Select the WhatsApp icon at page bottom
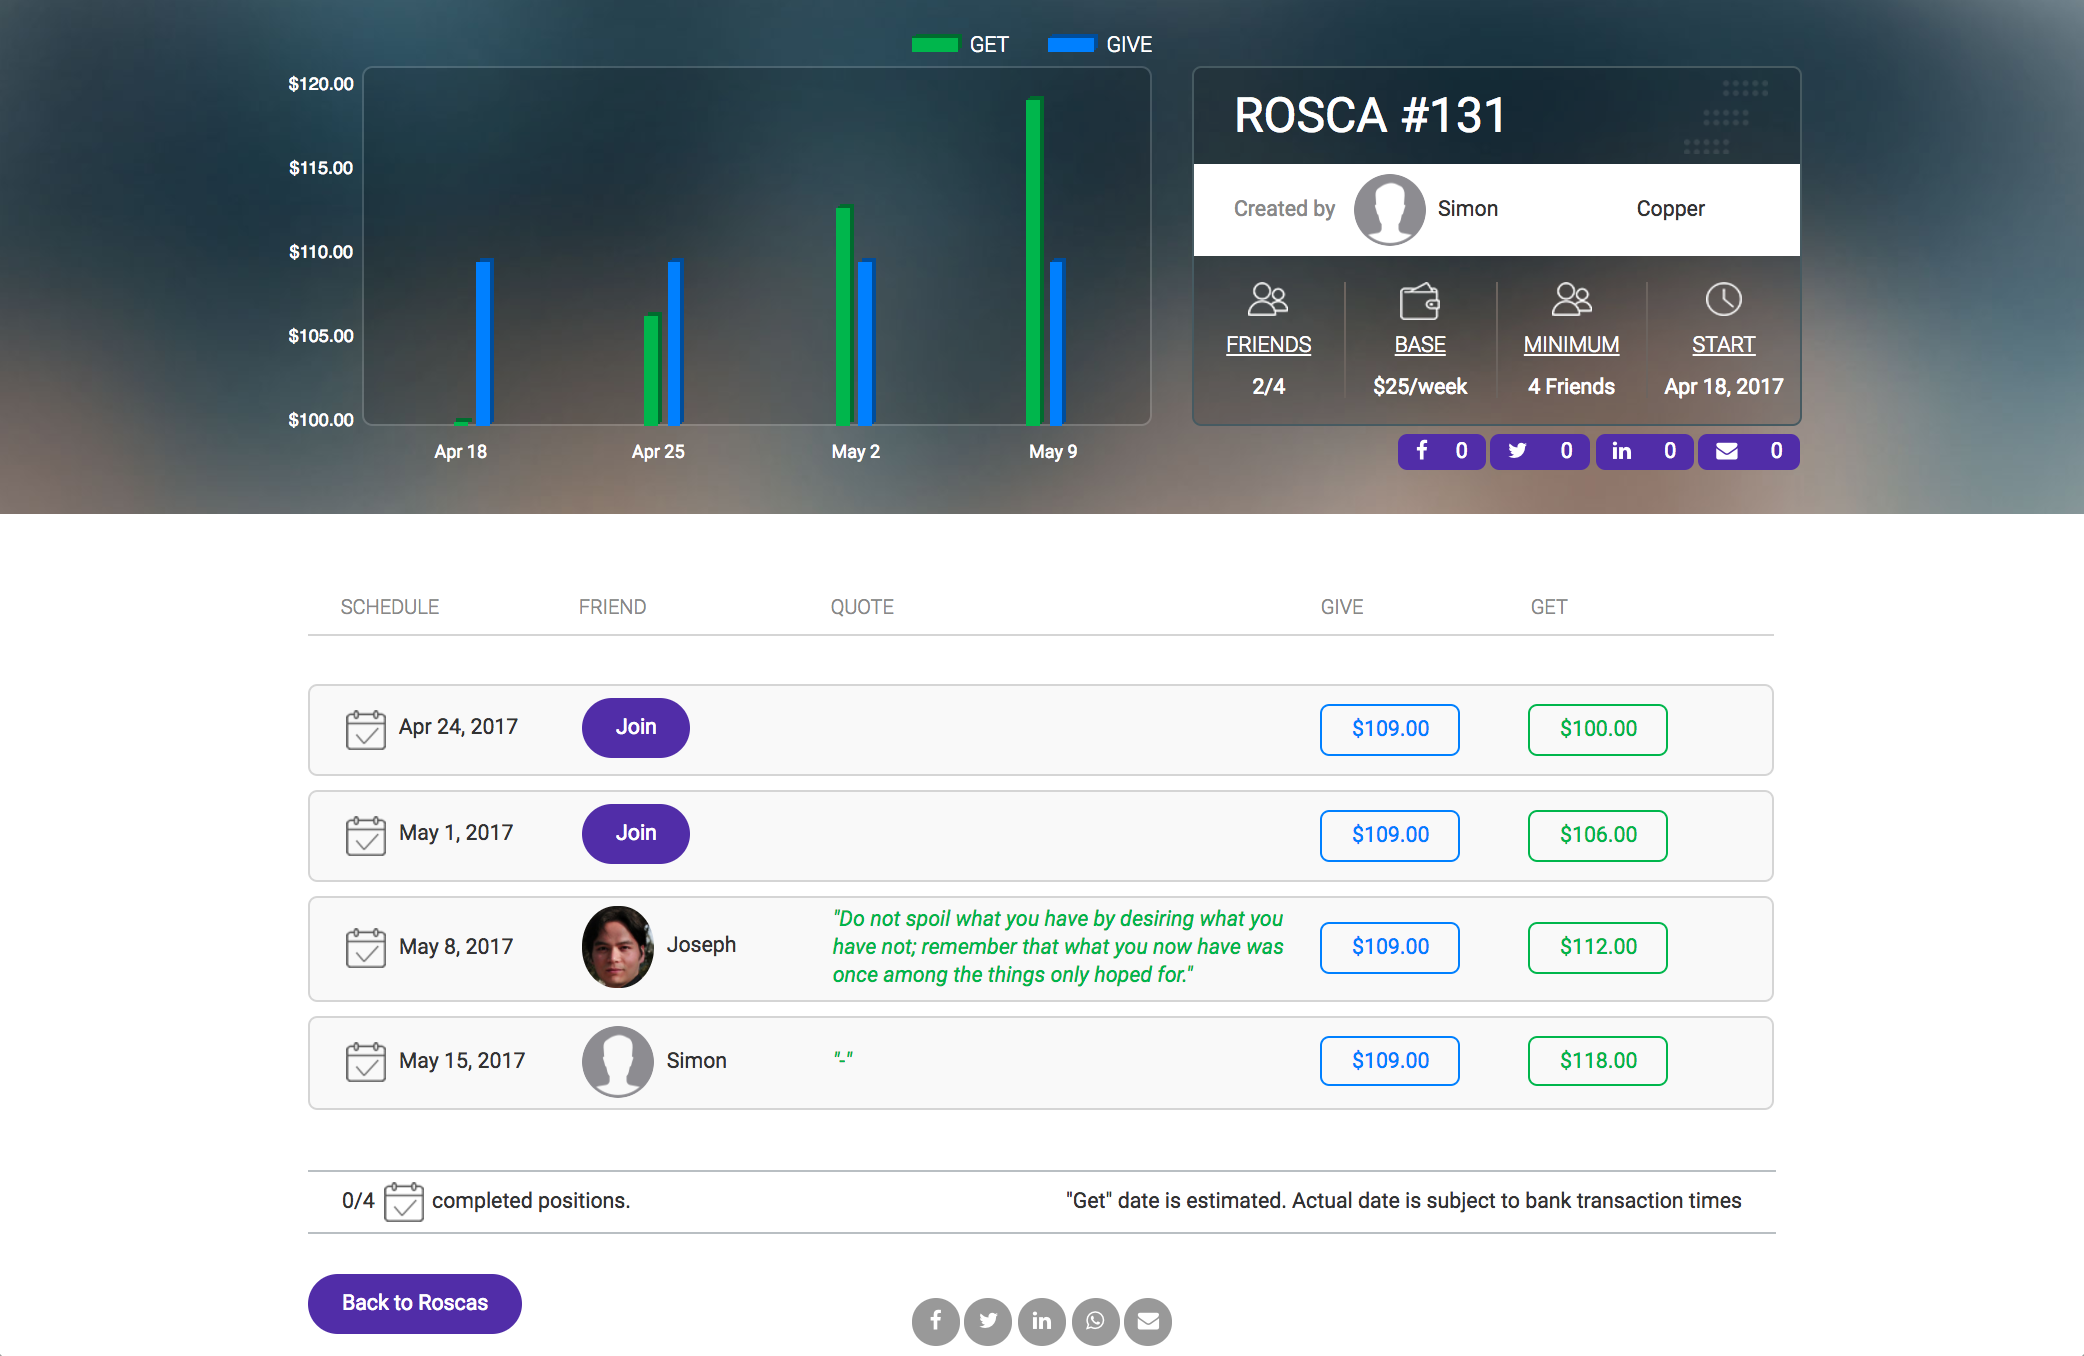 click(x=1094, y=1321)
